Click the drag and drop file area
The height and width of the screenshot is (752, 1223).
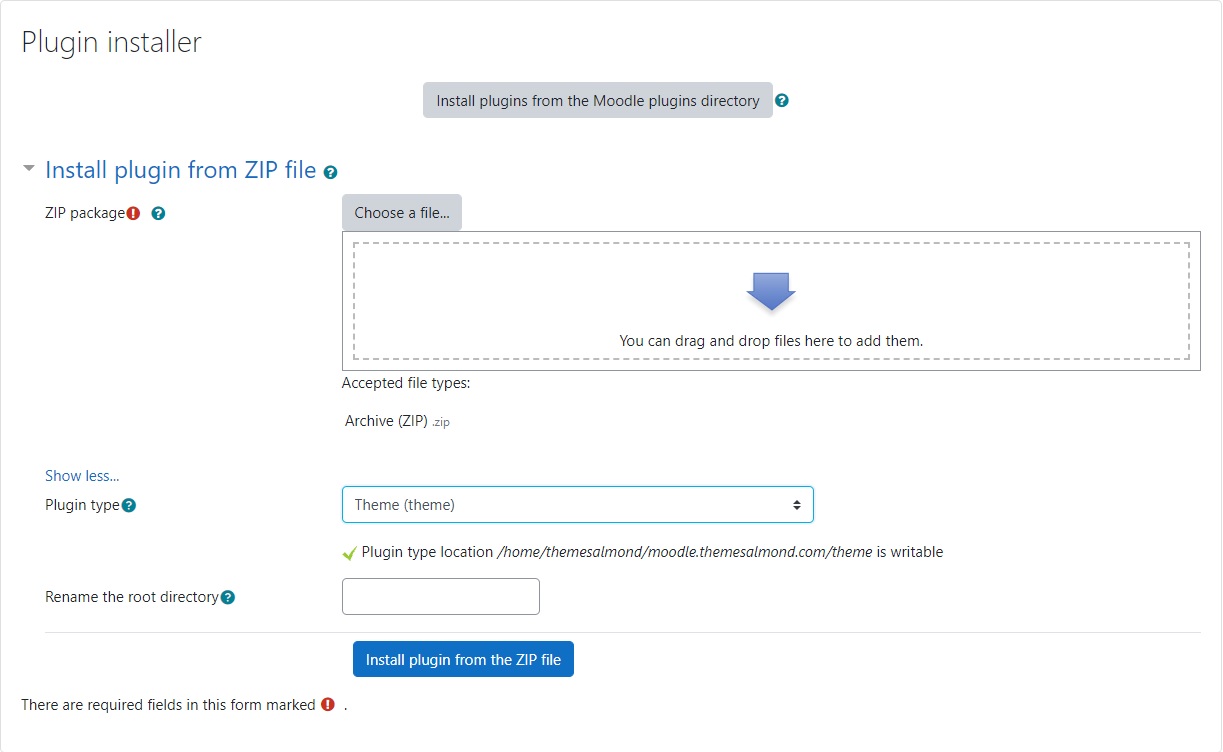pos(771,301)
